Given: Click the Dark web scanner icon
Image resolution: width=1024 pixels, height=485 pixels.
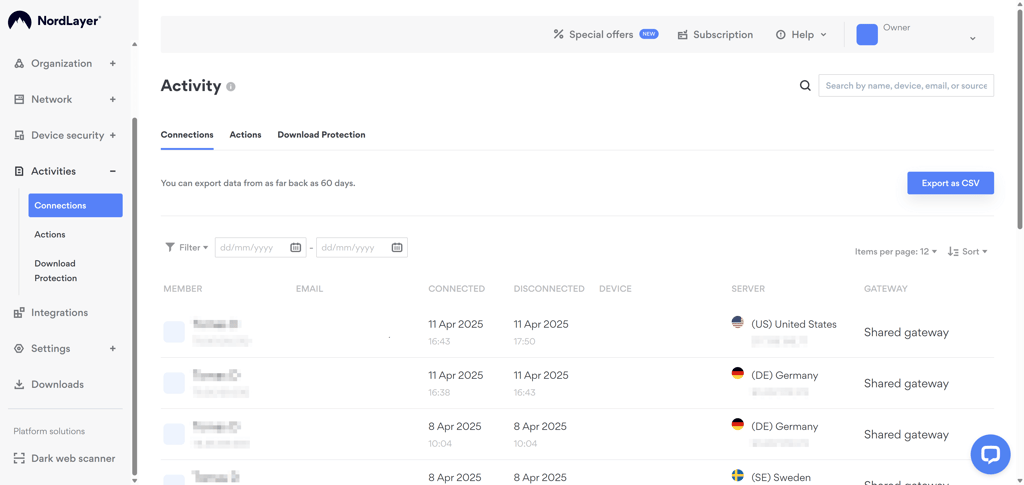Looking at the screenshot, I should pyautogui.click(x=19, y=458).
